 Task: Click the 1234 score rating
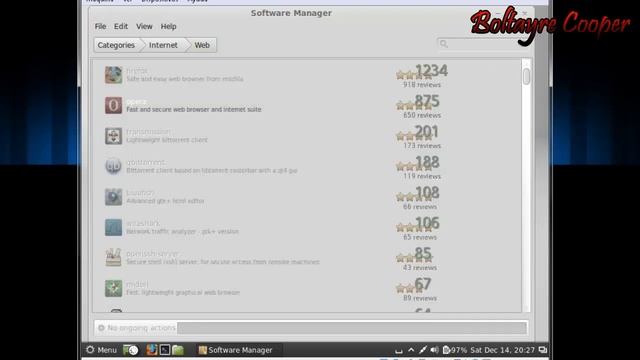(431, 71)
